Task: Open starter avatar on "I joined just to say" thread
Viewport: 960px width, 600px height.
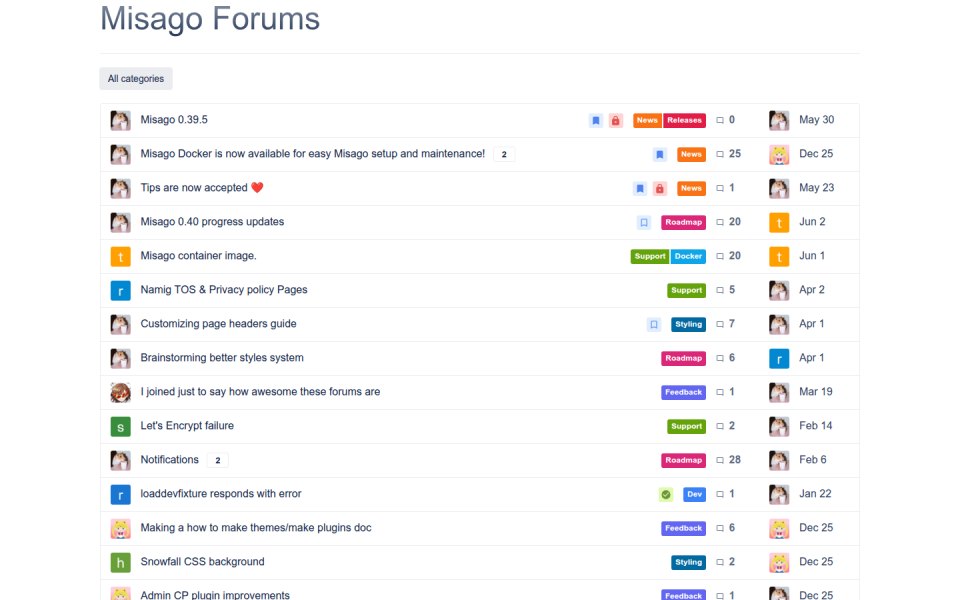Action: (x=121, y=392)
